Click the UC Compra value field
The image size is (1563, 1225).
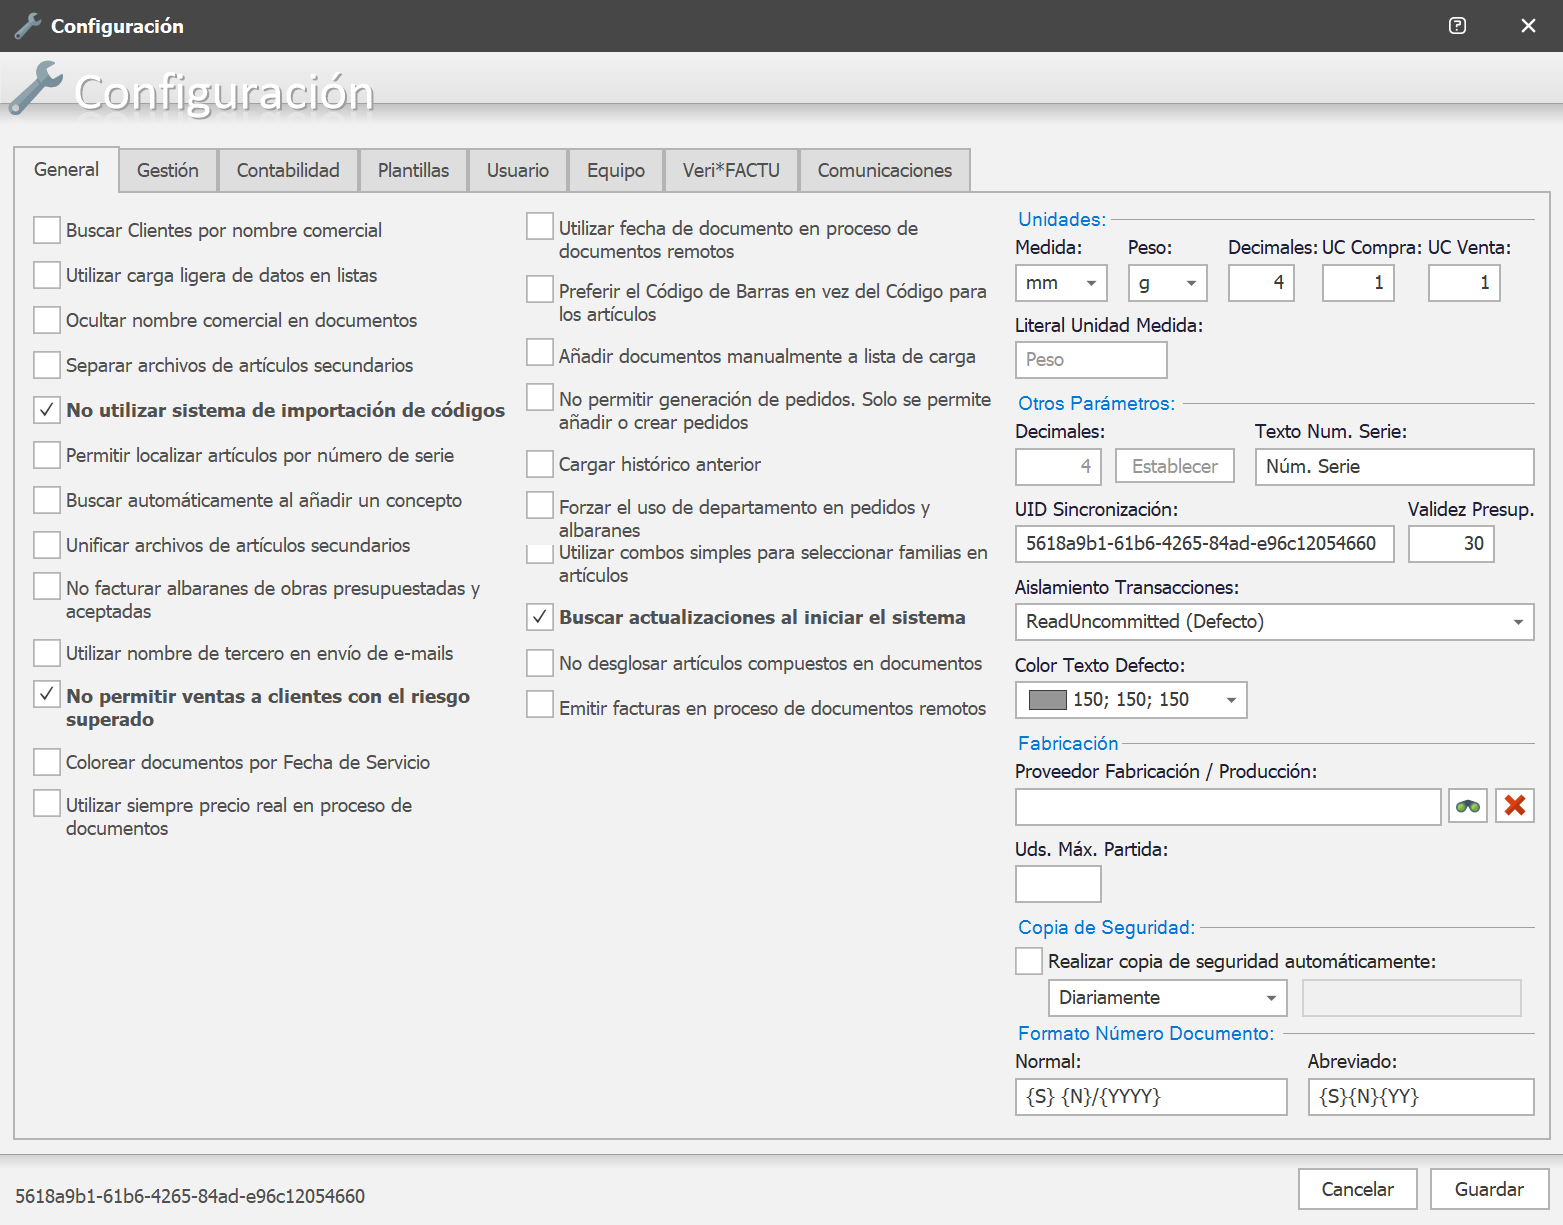1358,283
